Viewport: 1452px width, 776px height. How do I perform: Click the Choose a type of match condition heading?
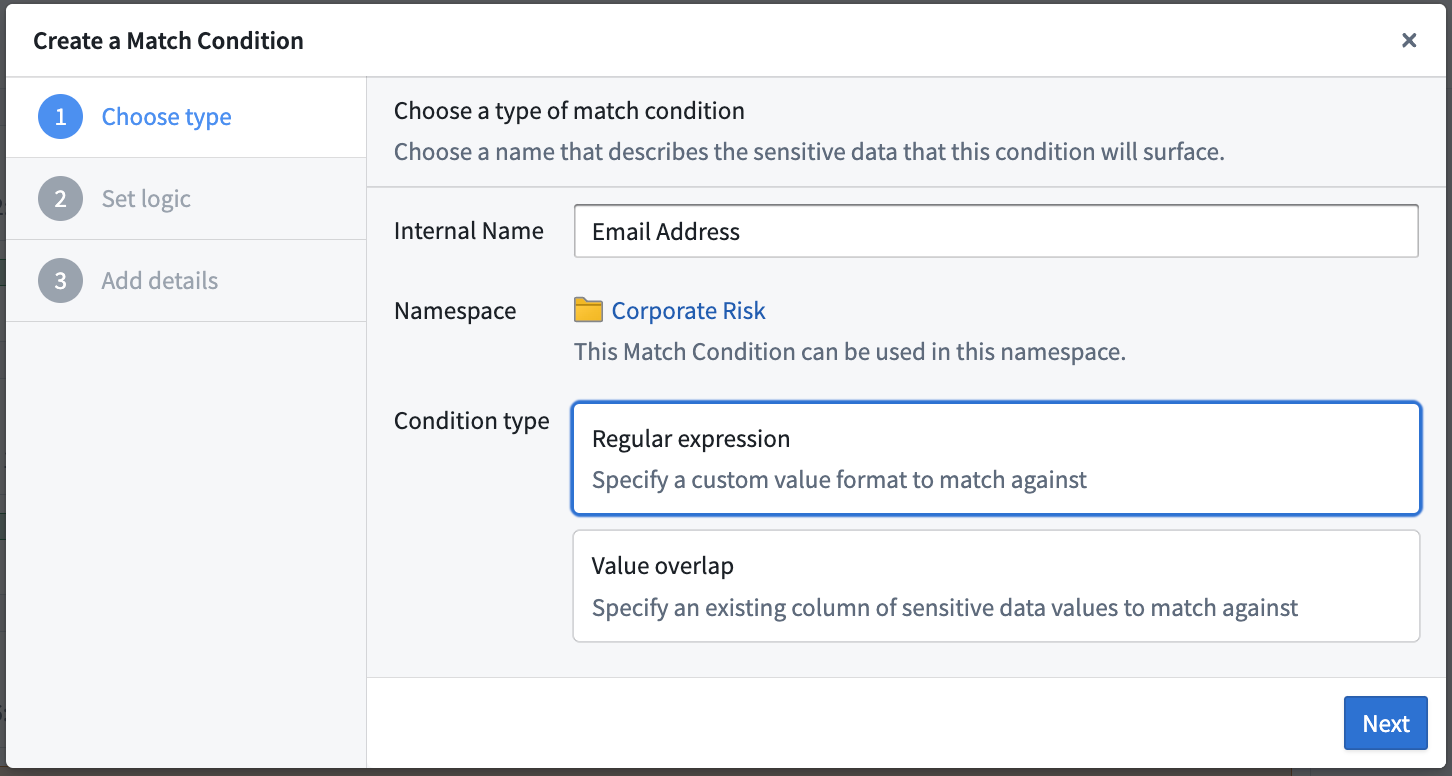[569, 111]
